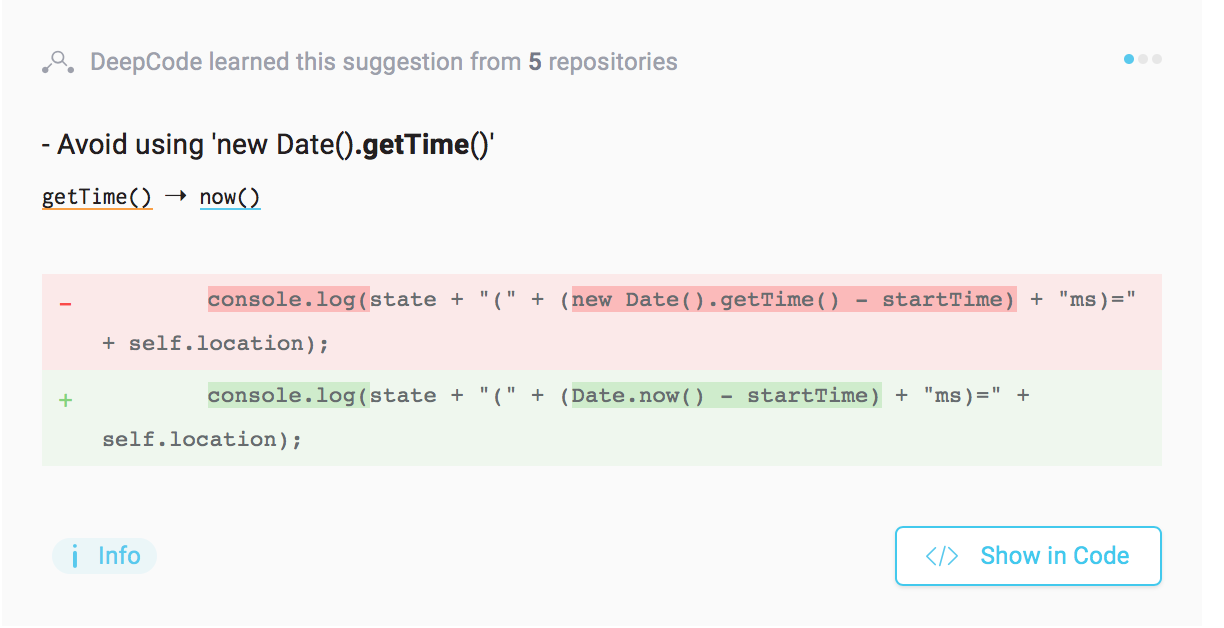Screen dimensions: 1224x628
Task: Click green-highlighted console.log in added line
Action: (288, 395)
